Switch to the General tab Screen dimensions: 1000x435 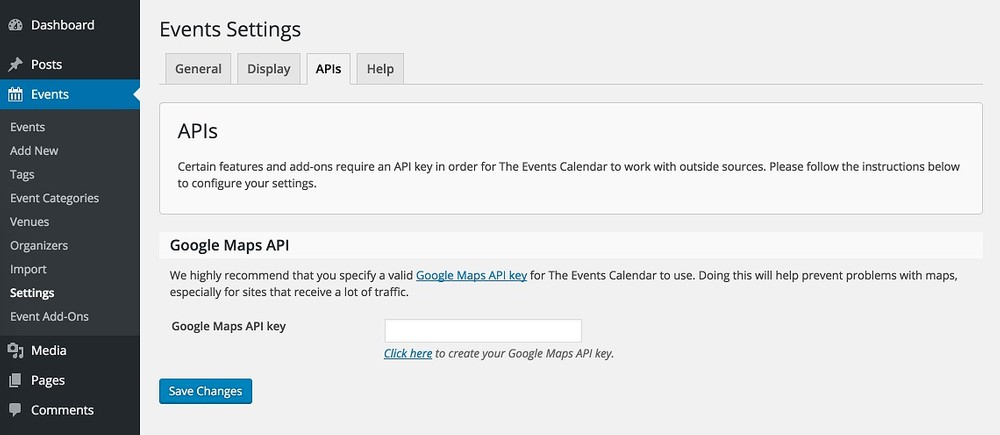tap(198, 69)
